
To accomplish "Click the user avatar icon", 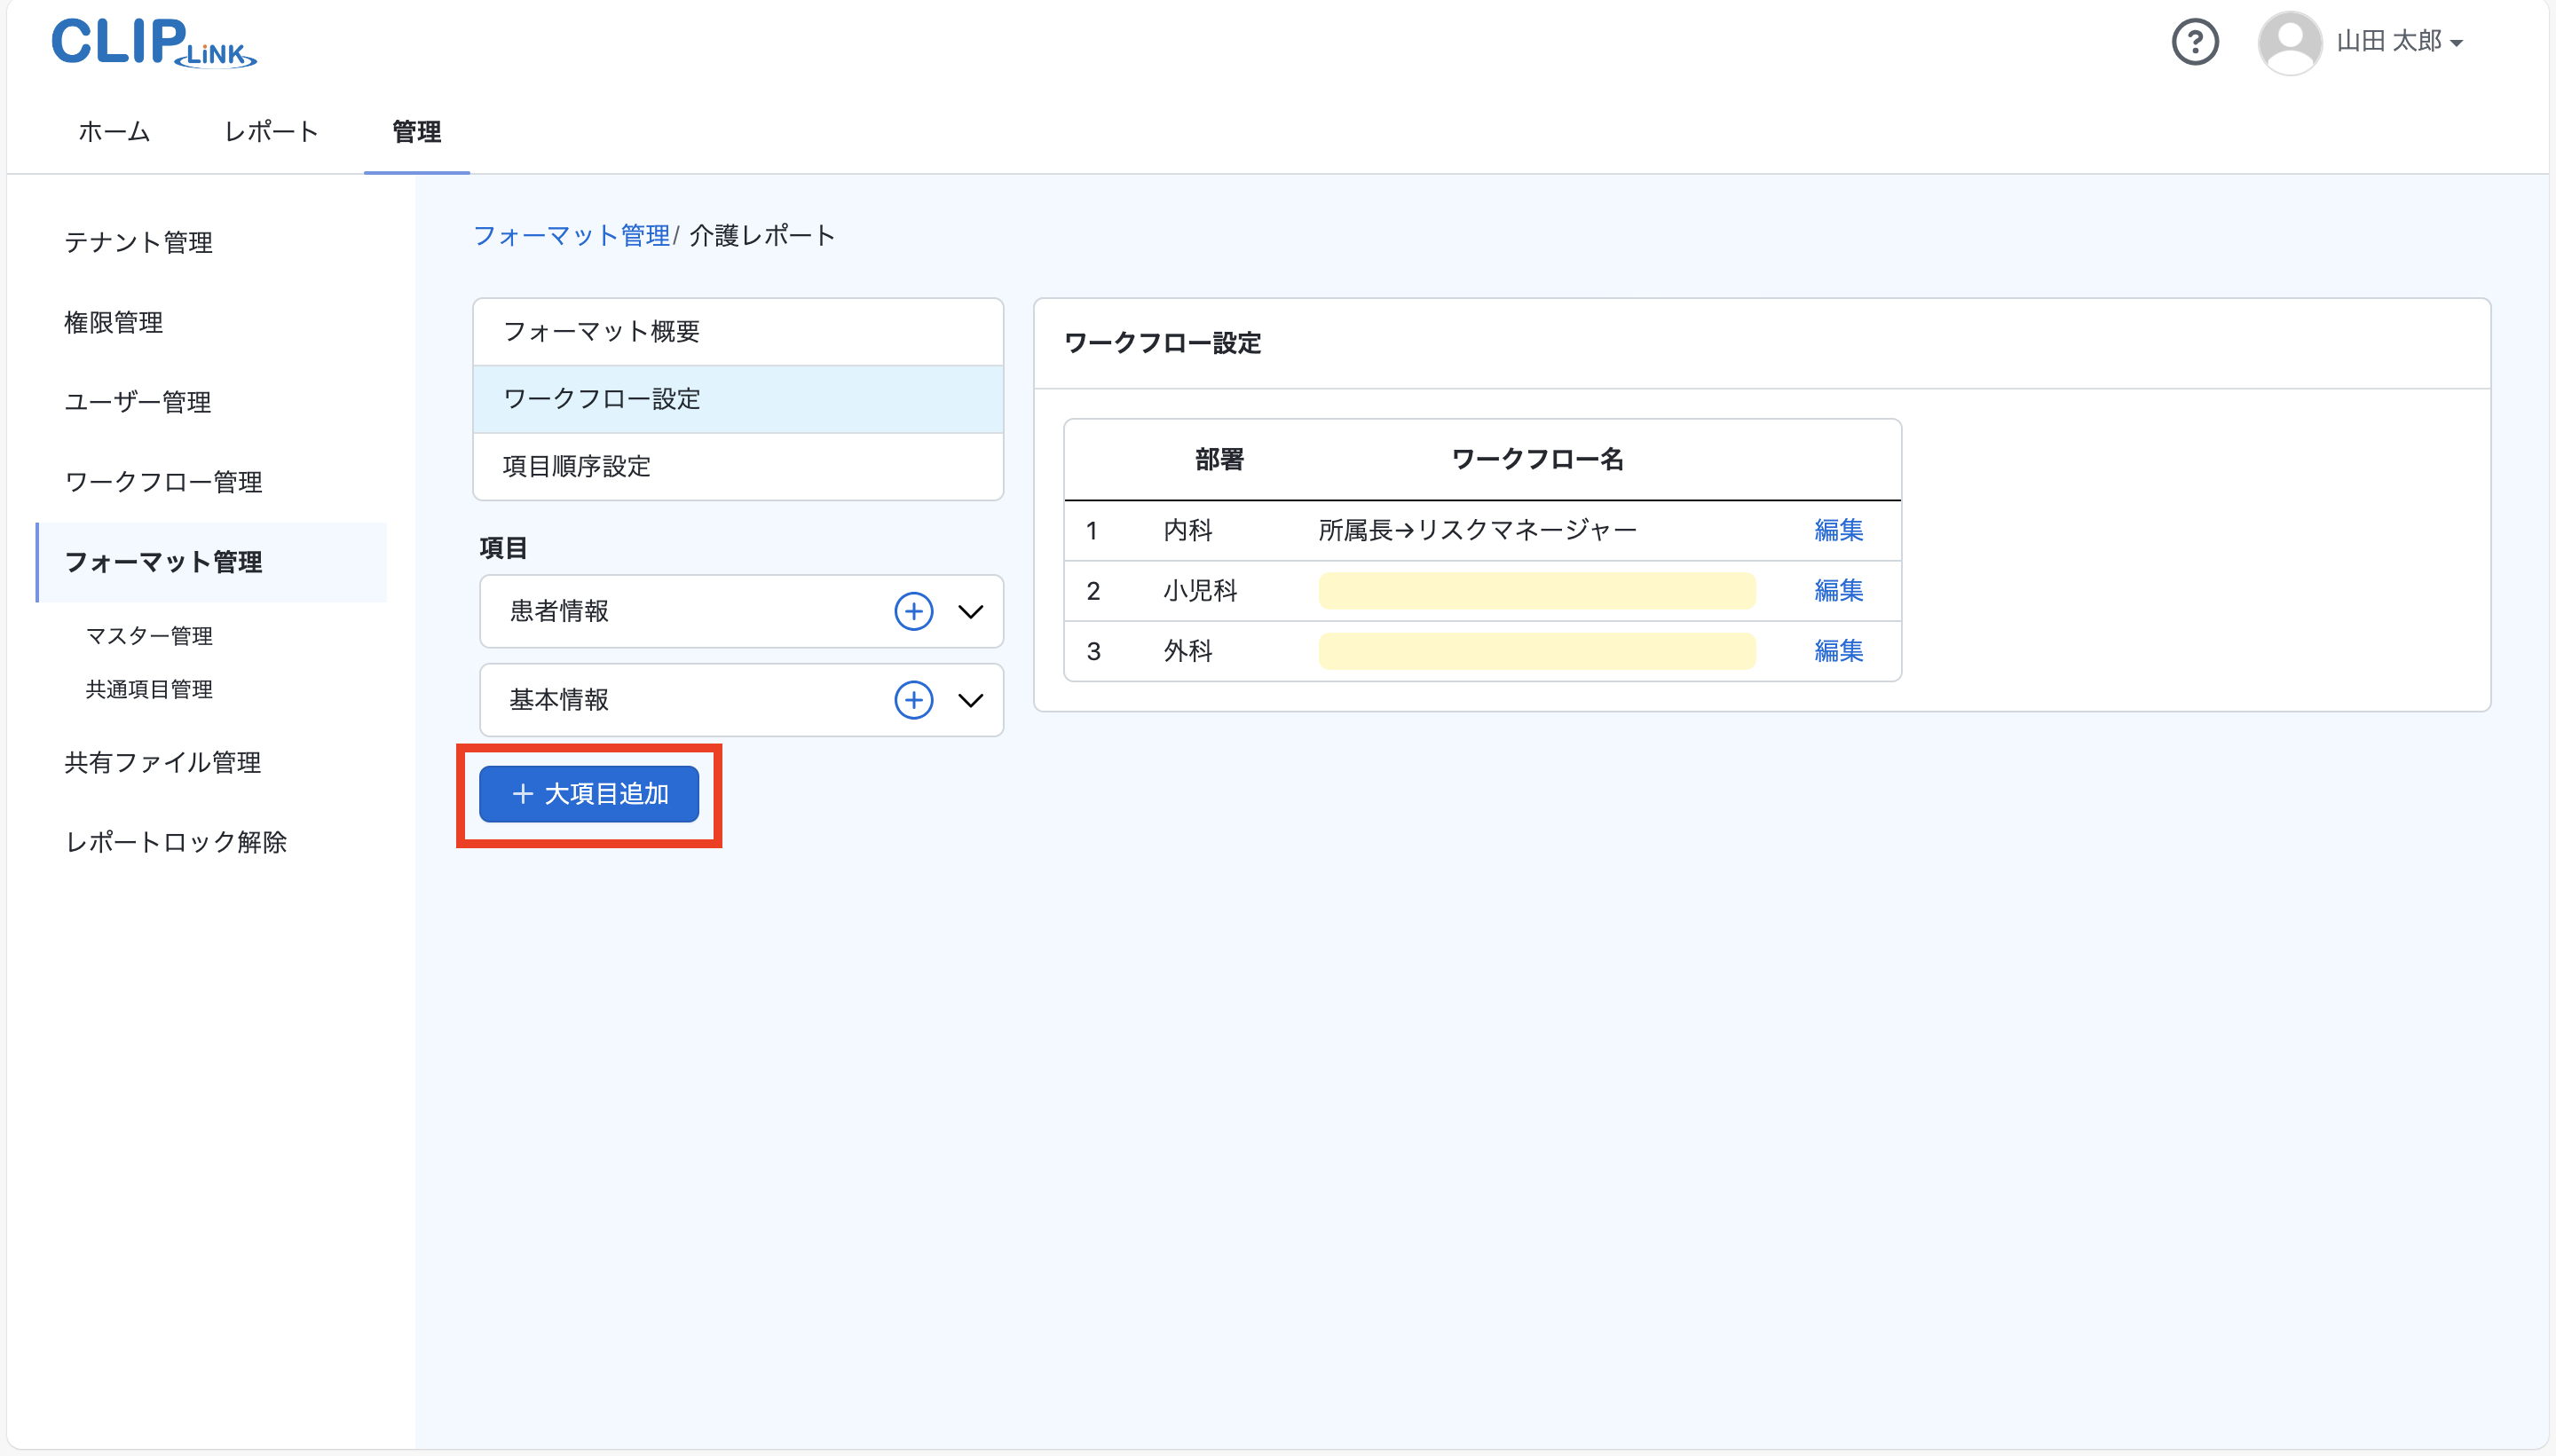I will pyautogui.click(x=2289, y=42).
